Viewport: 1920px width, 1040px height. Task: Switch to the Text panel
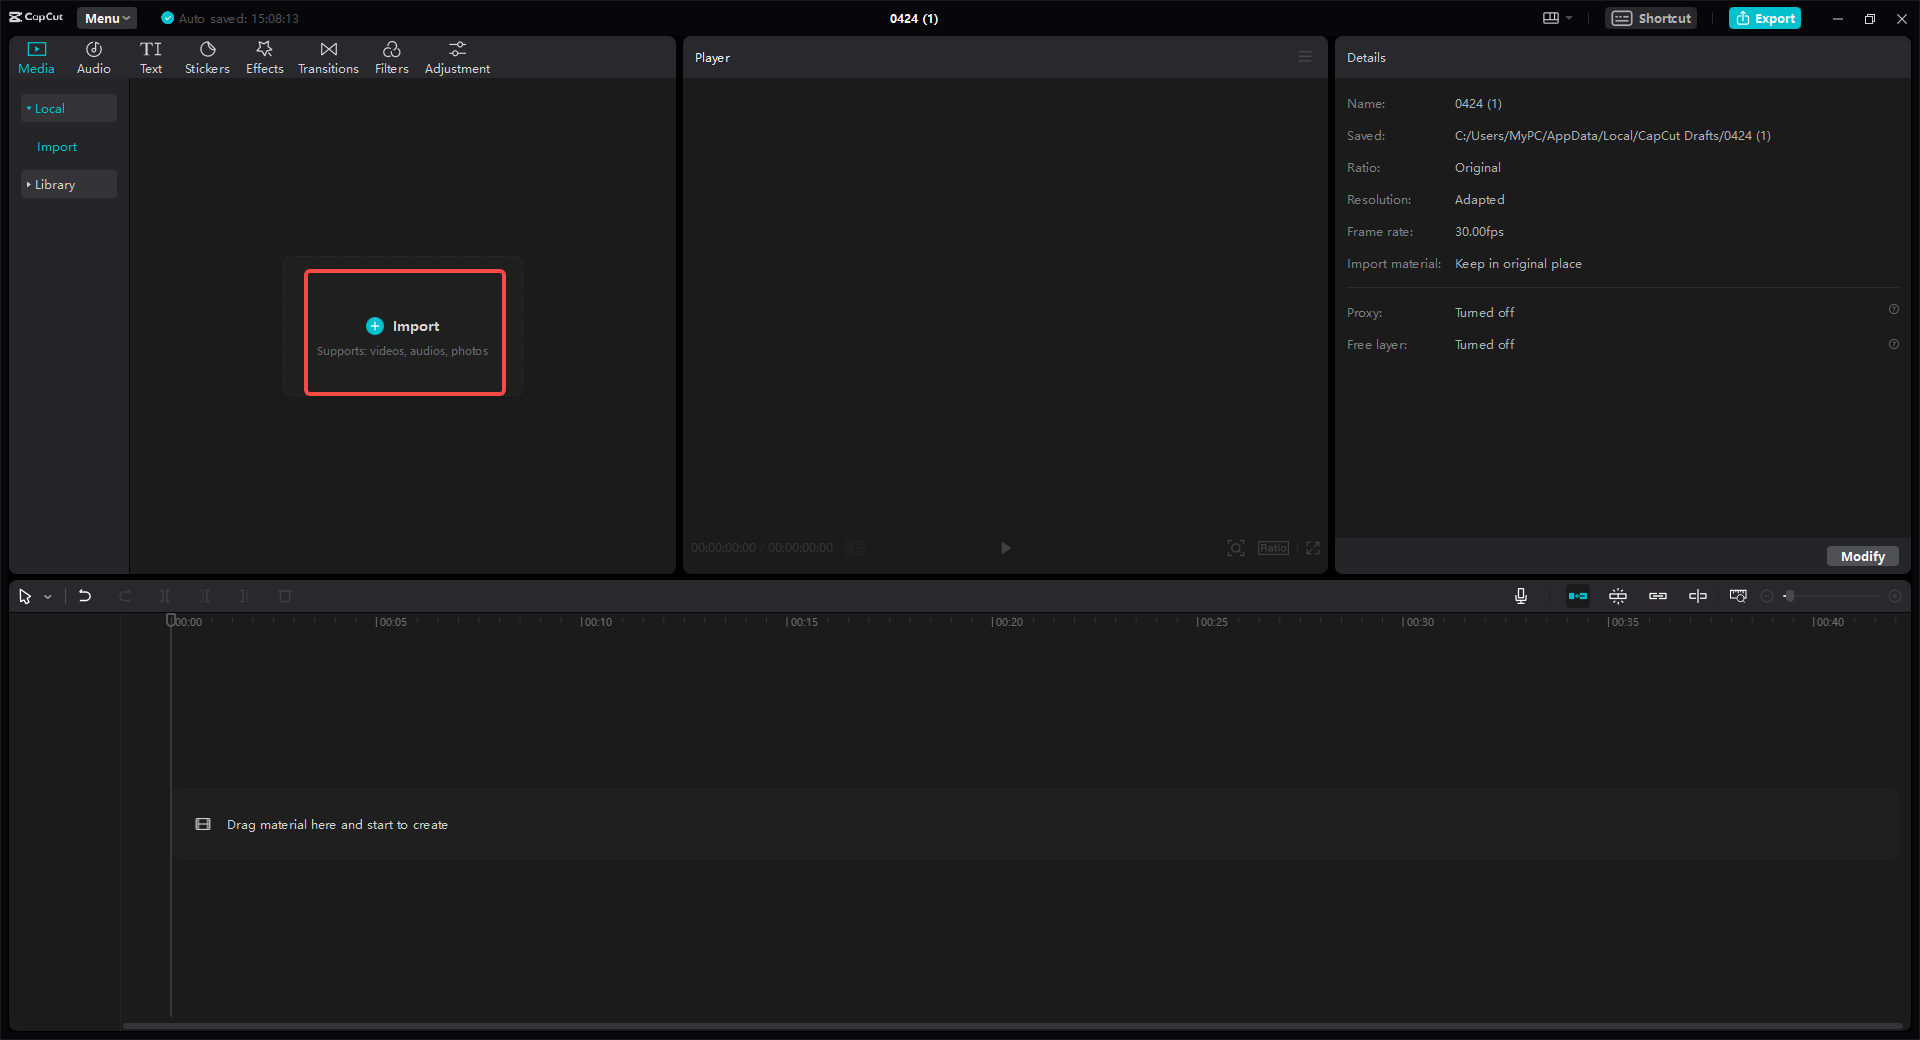point(151,56)
